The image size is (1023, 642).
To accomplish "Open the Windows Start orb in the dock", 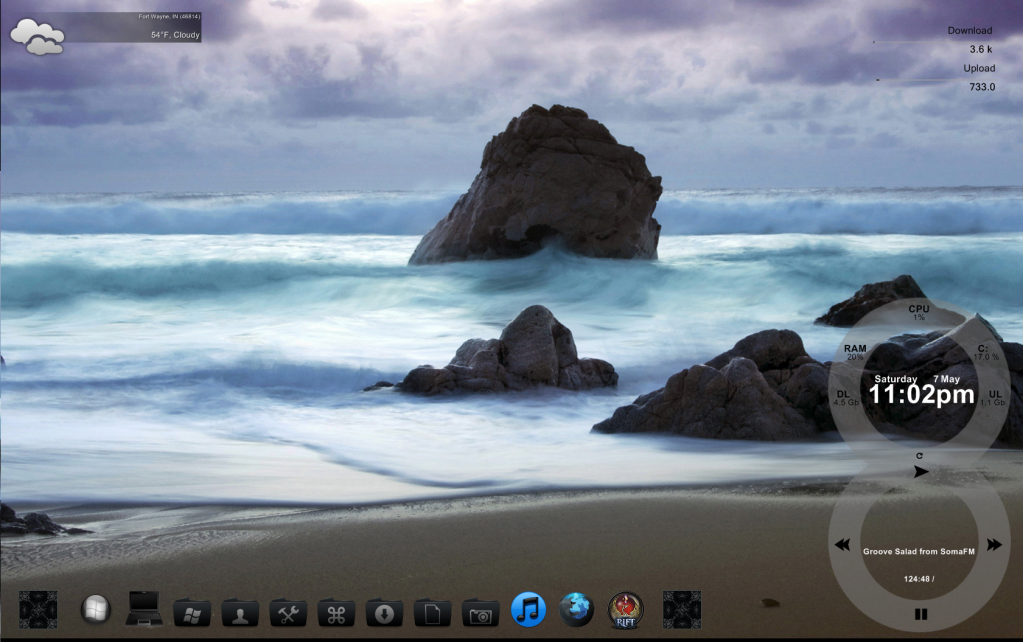I will 97,608.
